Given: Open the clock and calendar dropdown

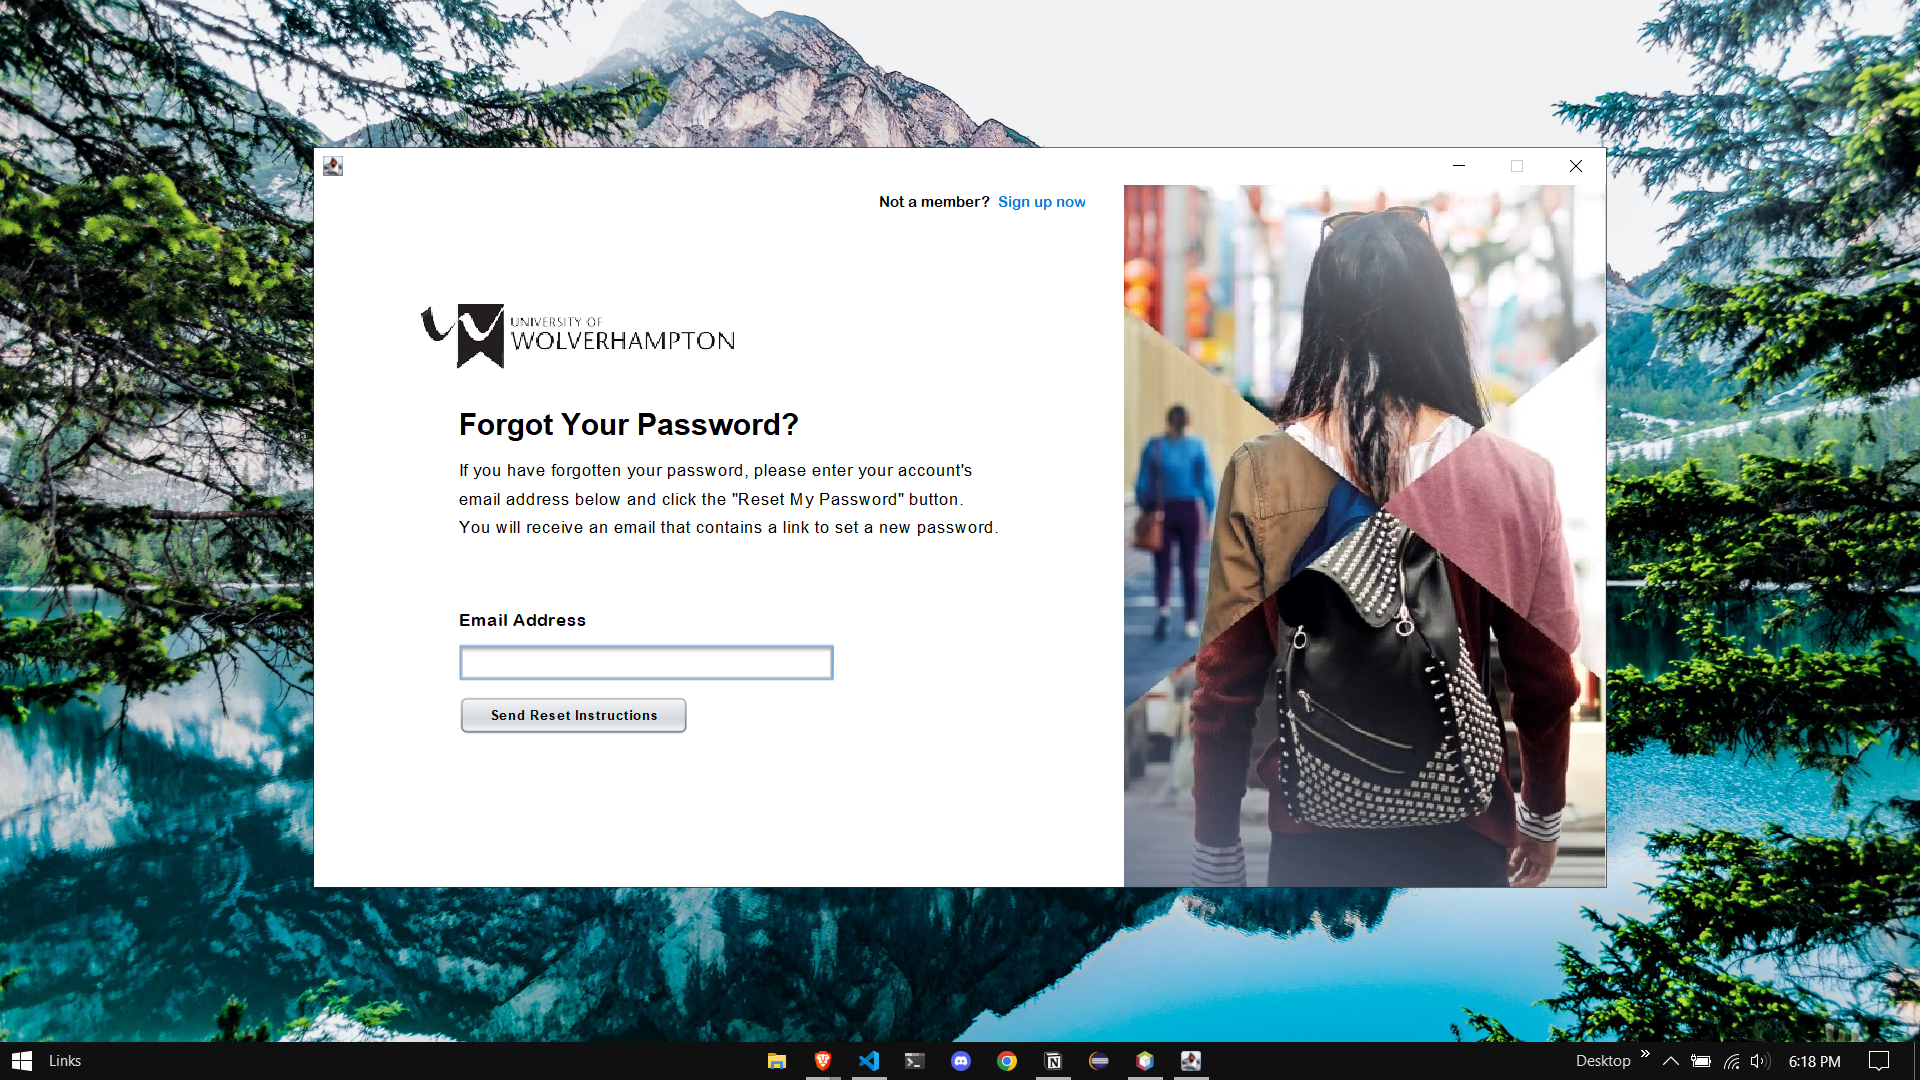Looking at the screenshot, I should [1817, 1059].
